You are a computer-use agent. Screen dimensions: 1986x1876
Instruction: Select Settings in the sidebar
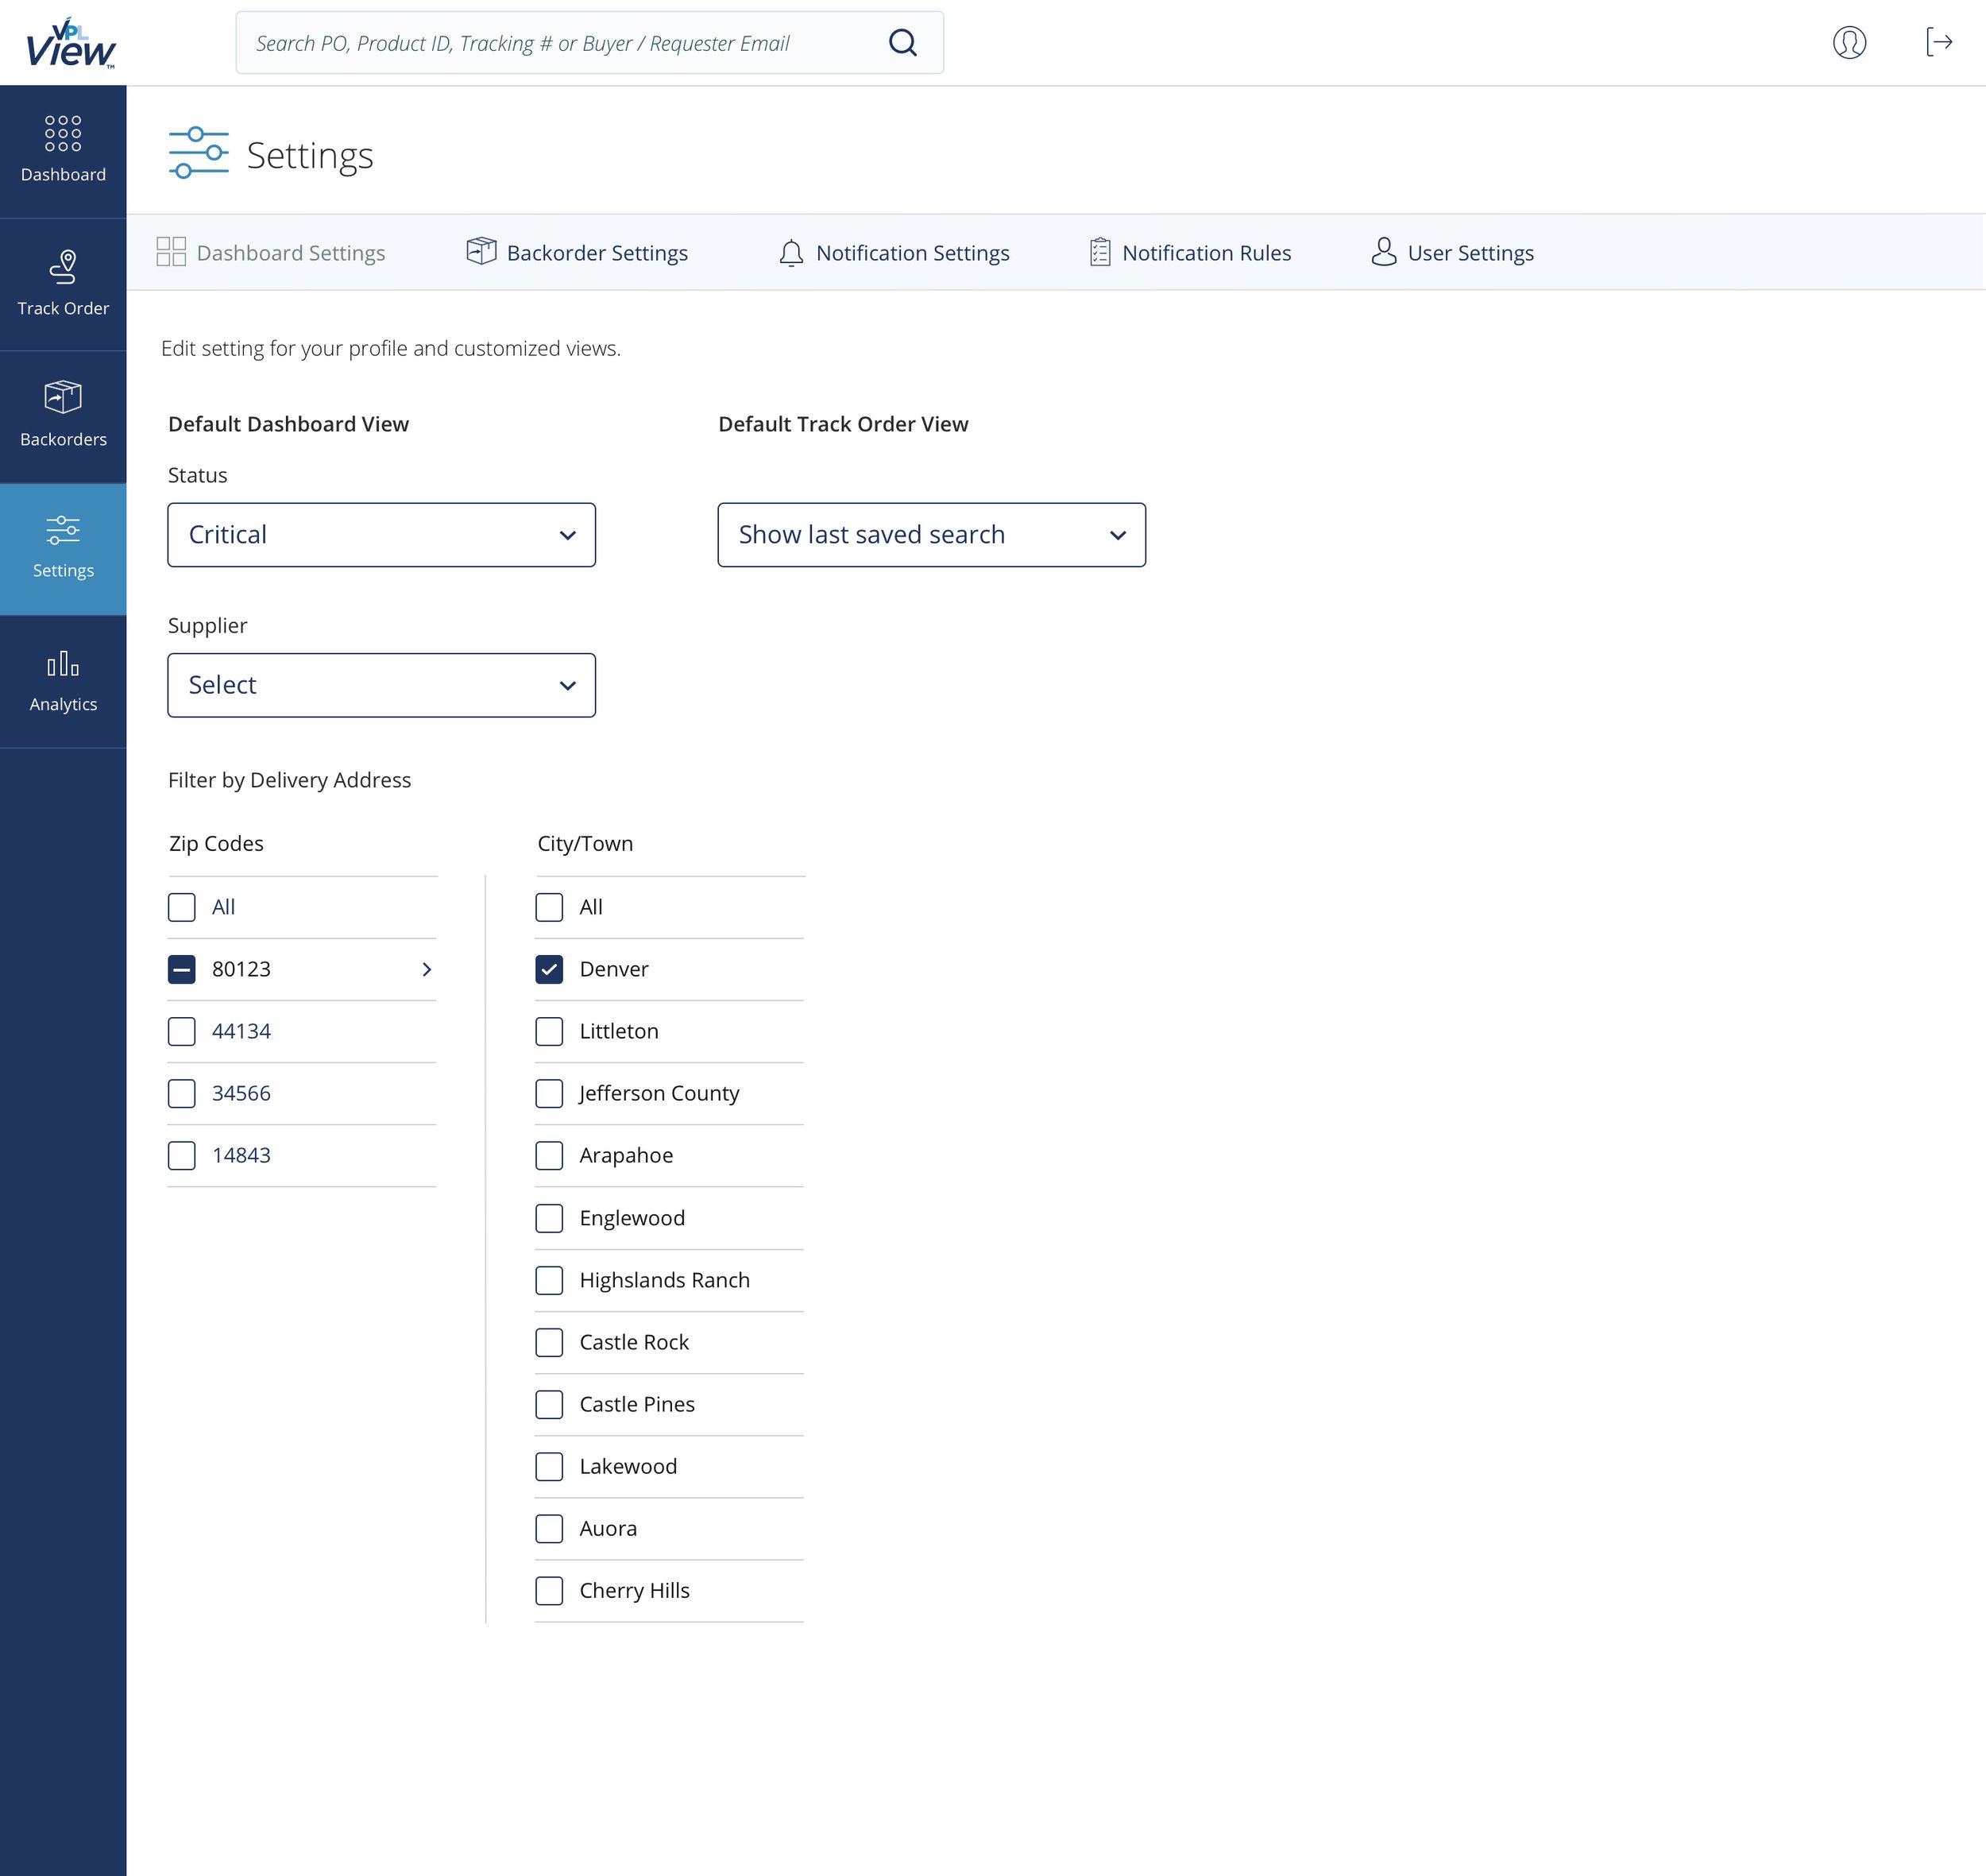[x=63, y=549]
